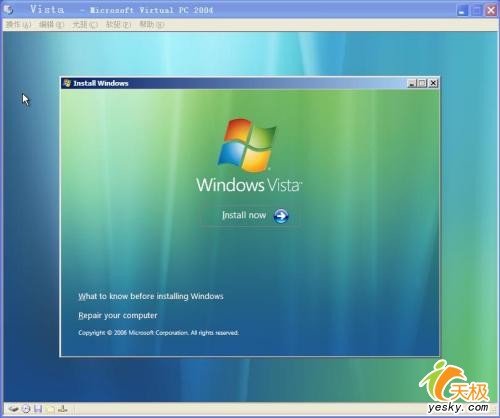
Task: Click the network adapter icon in status bar
Action: click(63, 408)
